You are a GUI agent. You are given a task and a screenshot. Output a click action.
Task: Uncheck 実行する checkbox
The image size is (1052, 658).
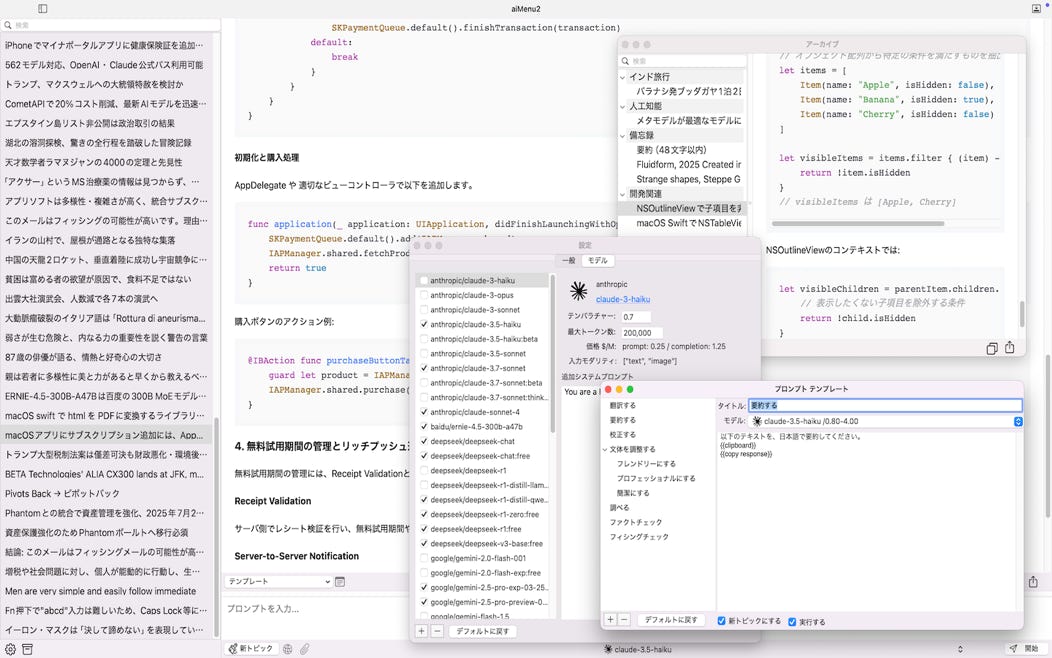(x=792, y=622)
